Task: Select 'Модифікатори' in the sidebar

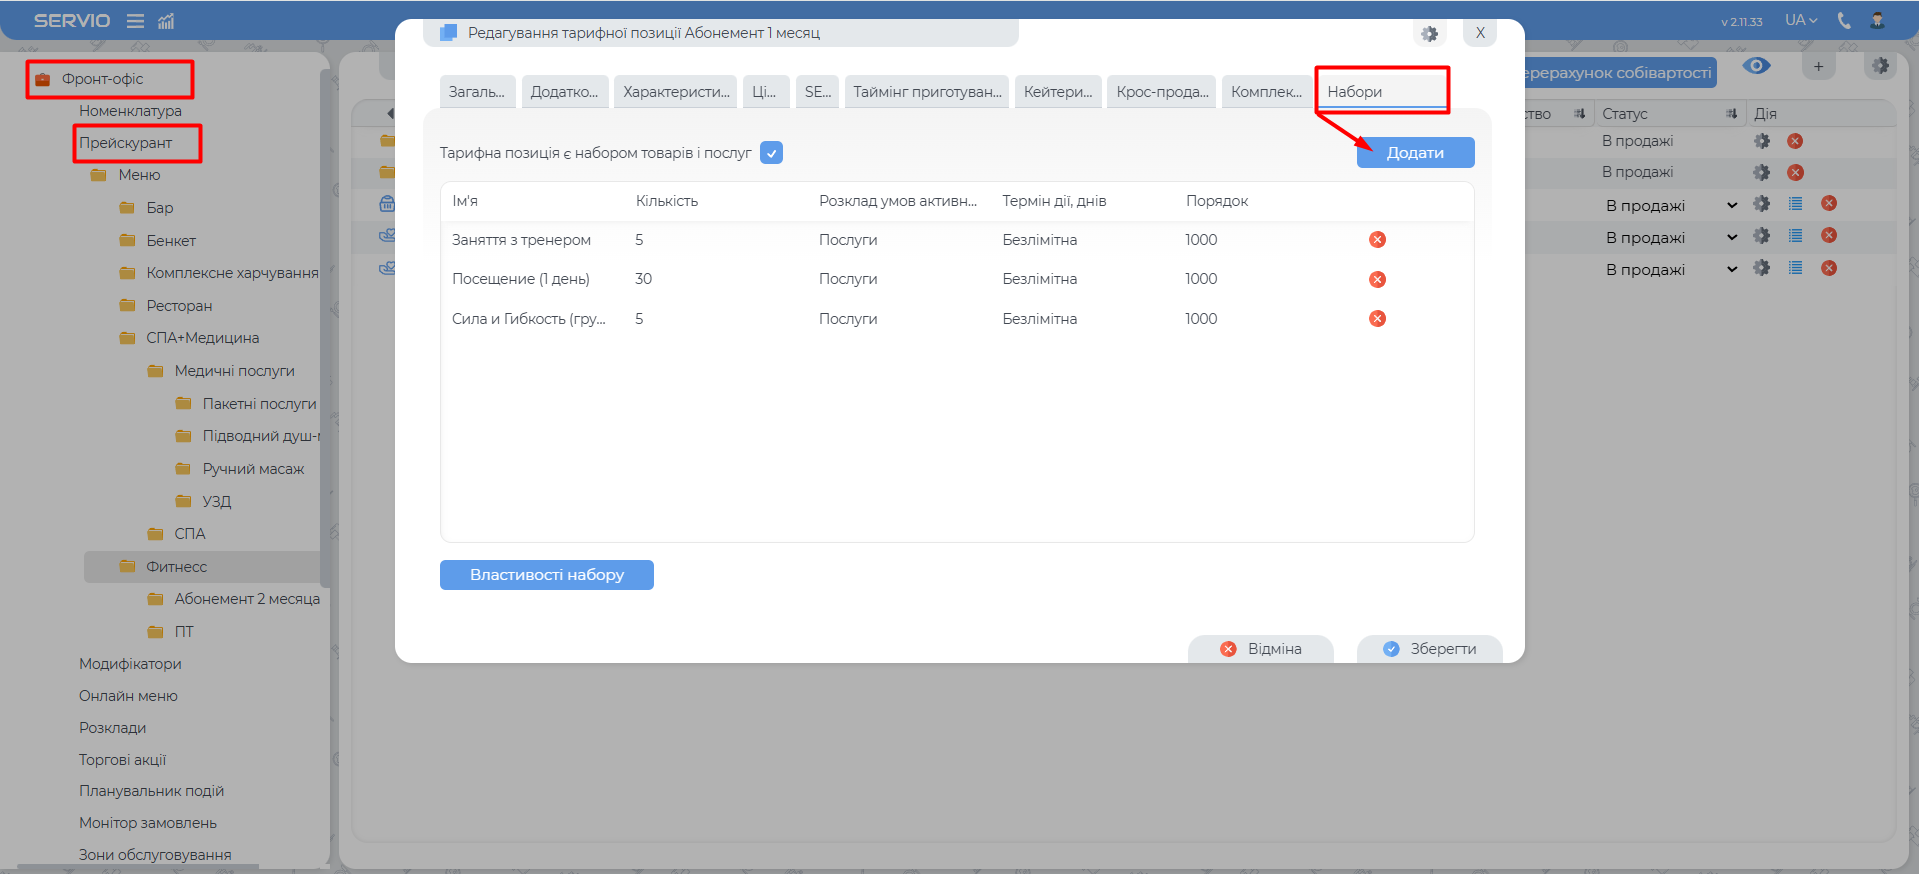Action: (130, 664)
